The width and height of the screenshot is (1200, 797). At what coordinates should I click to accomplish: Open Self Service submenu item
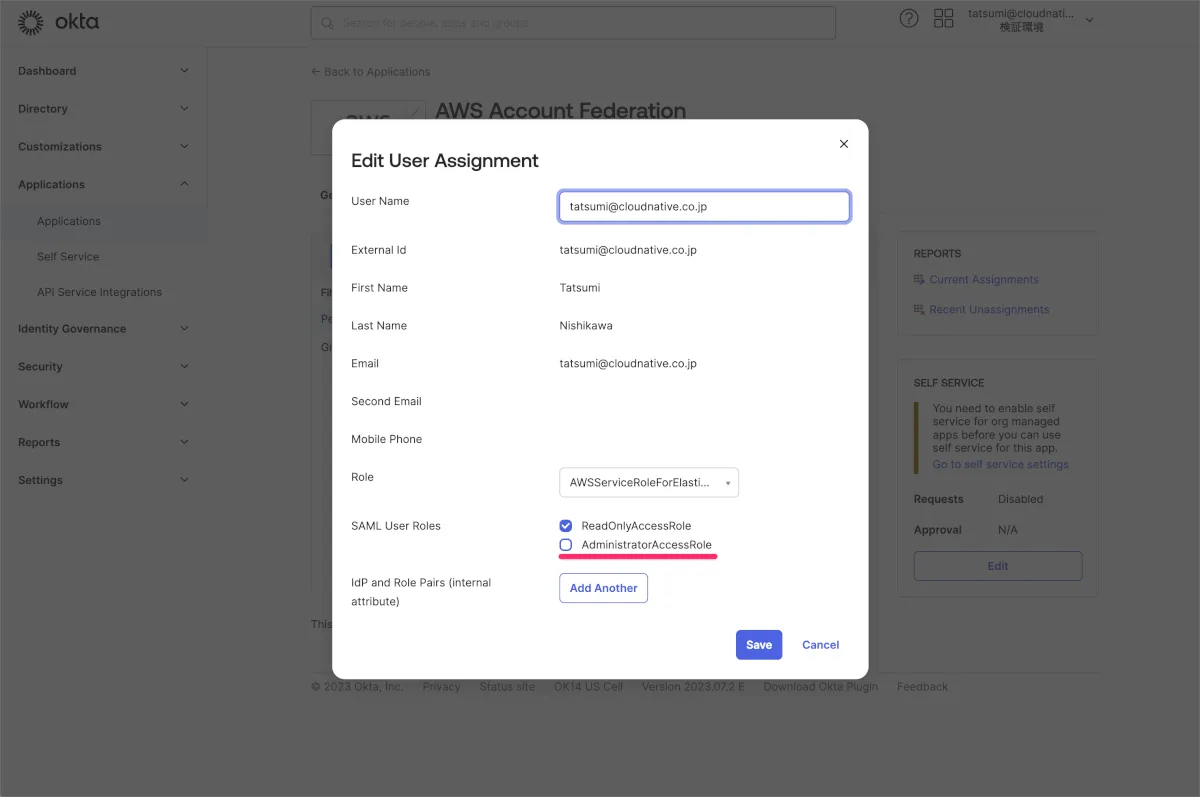click(x=68, y=257)
